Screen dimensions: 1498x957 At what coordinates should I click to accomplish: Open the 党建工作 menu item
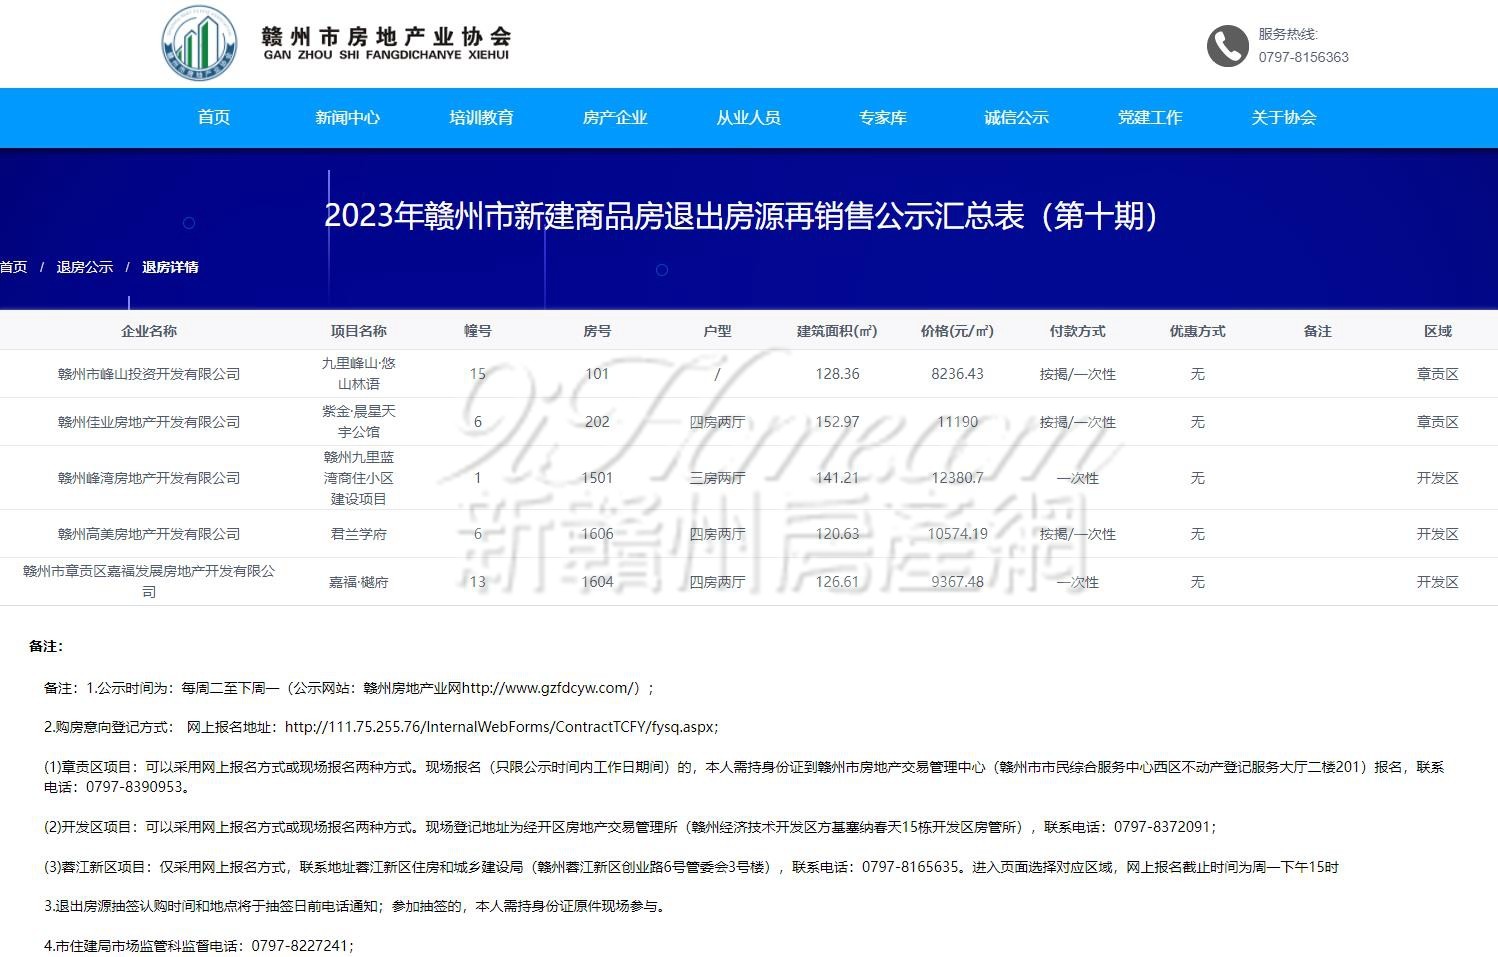(1150, 118)
